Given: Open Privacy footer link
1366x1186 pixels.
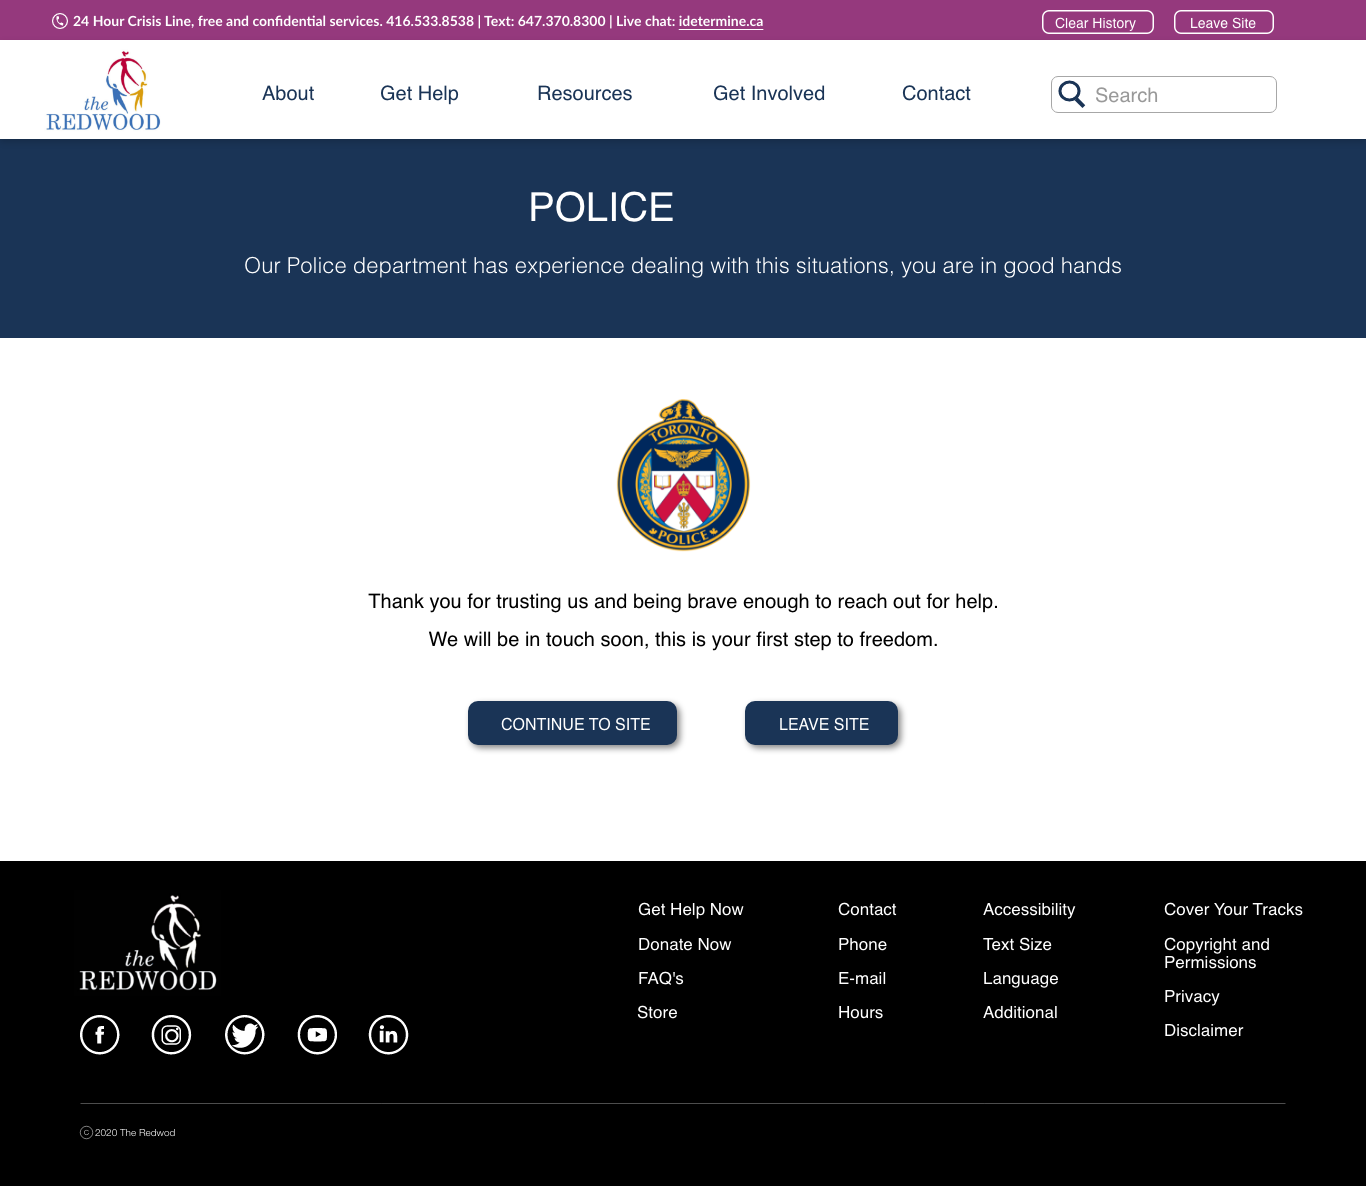Looking at the screenshot, I should coord(1192,996).
